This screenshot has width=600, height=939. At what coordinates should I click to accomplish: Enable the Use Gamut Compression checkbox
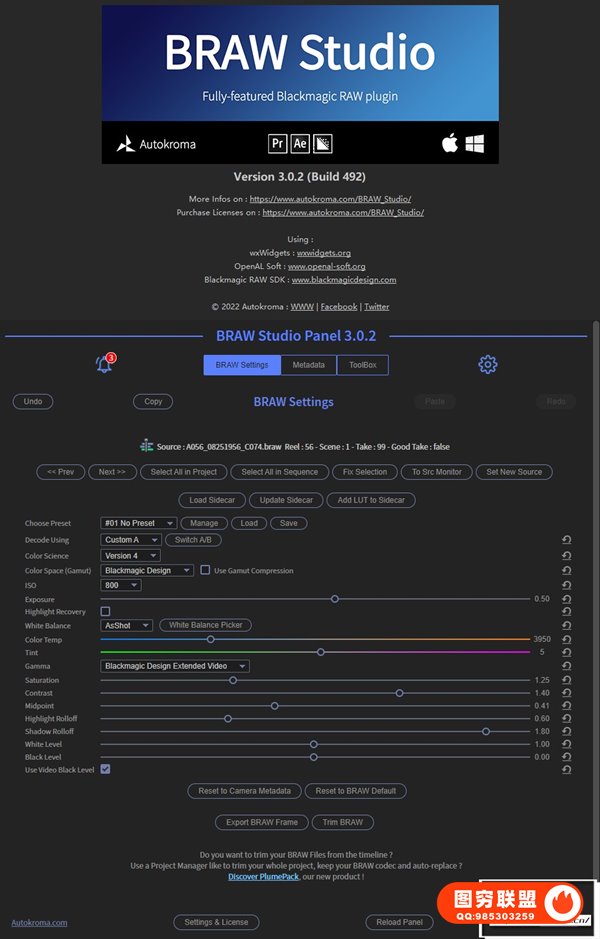(206, 570)
